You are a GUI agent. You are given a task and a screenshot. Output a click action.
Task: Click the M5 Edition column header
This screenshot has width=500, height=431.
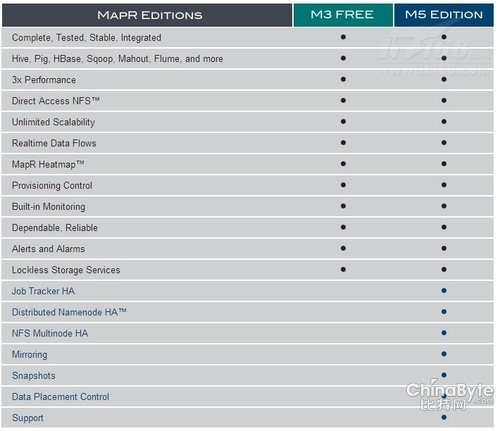coord(444,15)
